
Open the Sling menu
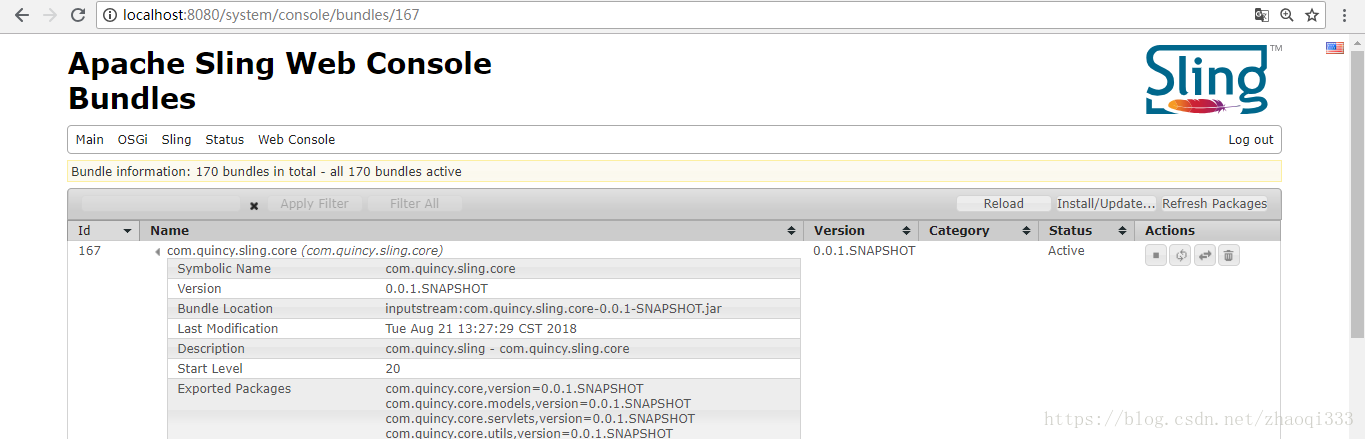[176, 139]
